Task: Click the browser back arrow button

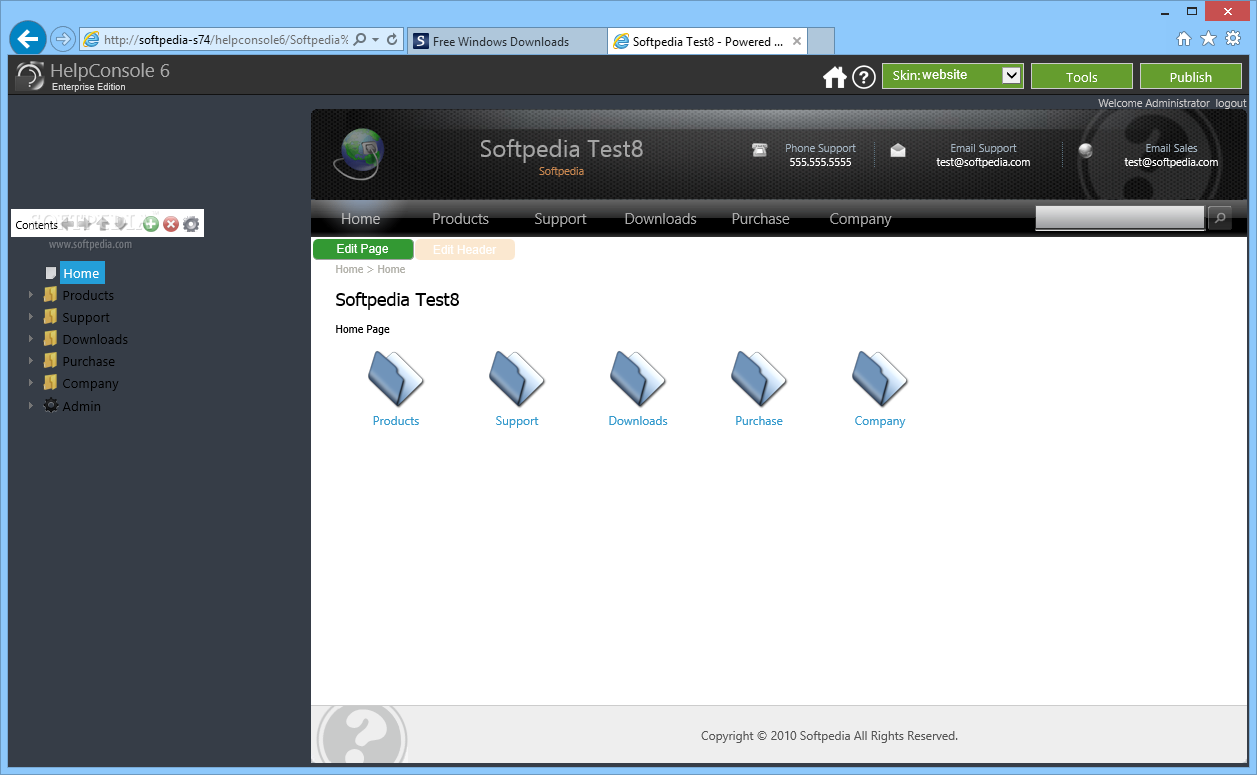Action: [x=28, y=39]
